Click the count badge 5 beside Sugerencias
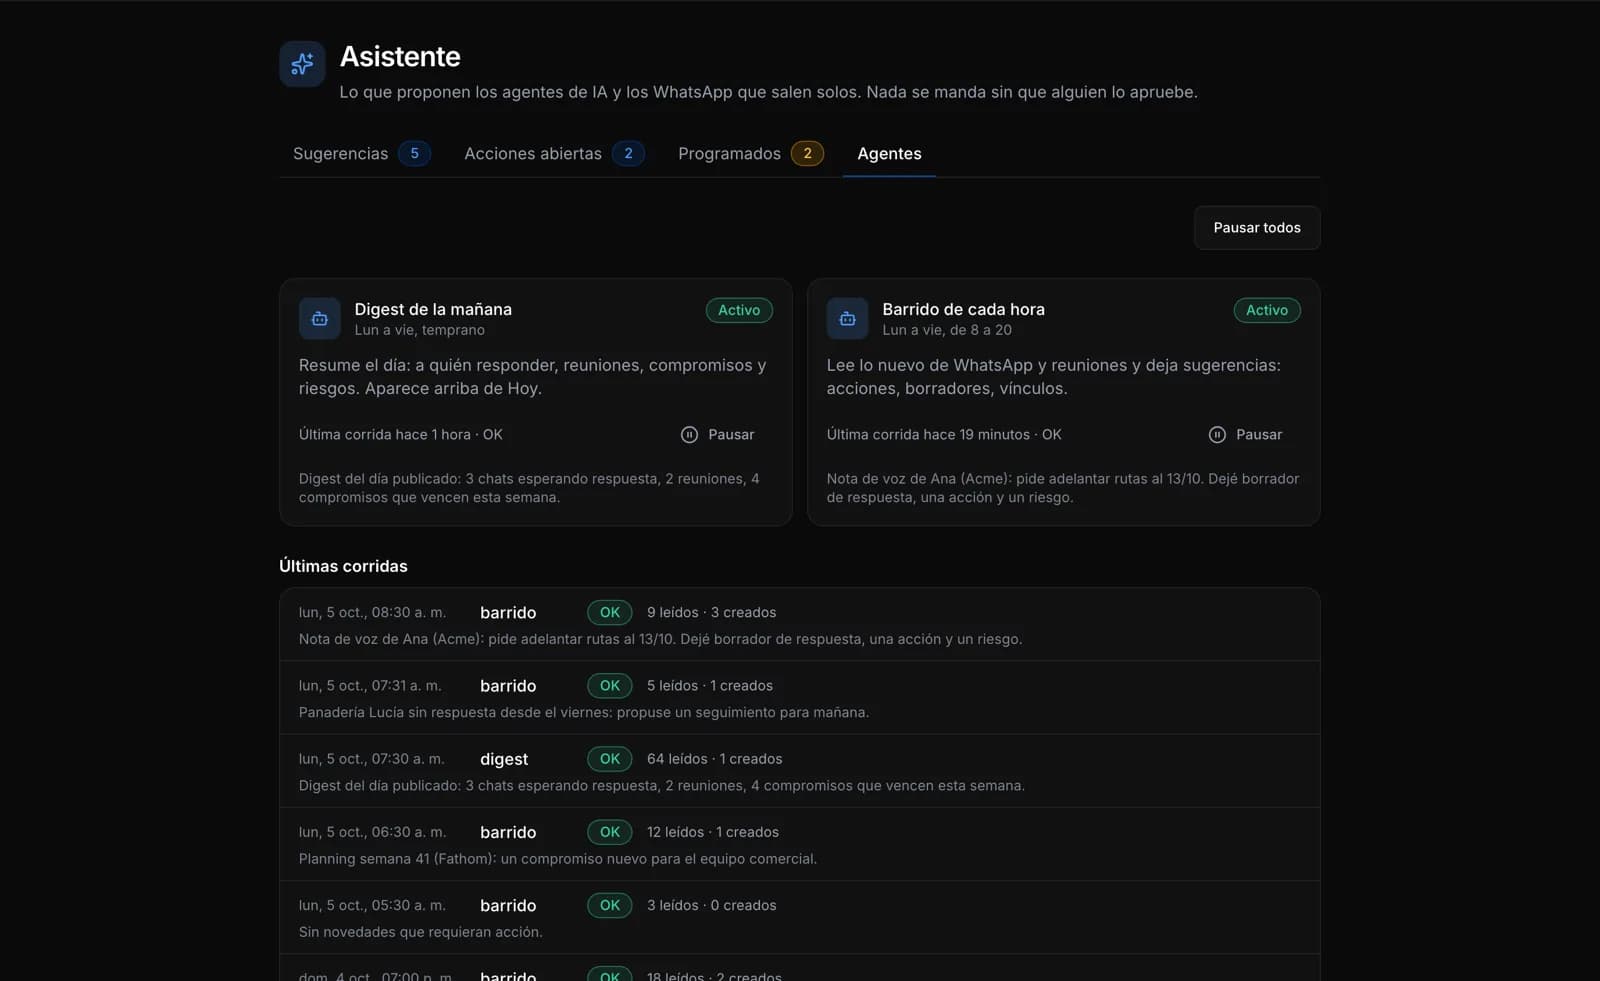Image resolution: width=1600 pixels, height=981 pixels. point(414,153)
